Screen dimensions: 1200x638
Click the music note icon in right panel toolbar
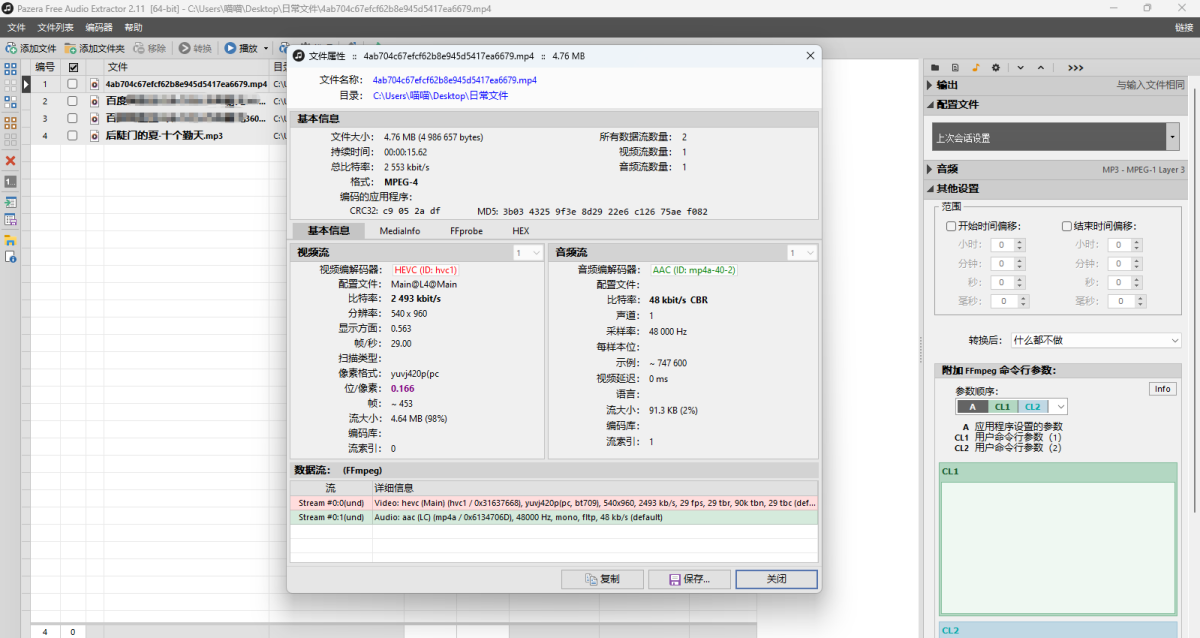click(975, 67)
